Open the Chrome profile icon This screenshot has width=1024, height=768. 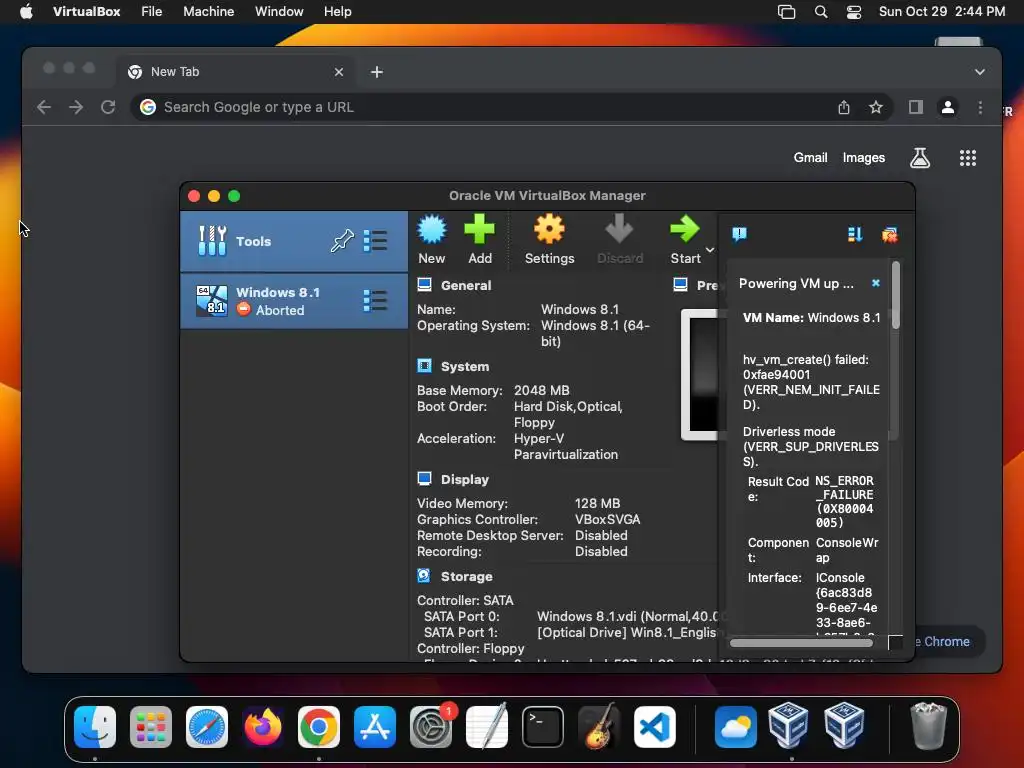pos(948,107)
